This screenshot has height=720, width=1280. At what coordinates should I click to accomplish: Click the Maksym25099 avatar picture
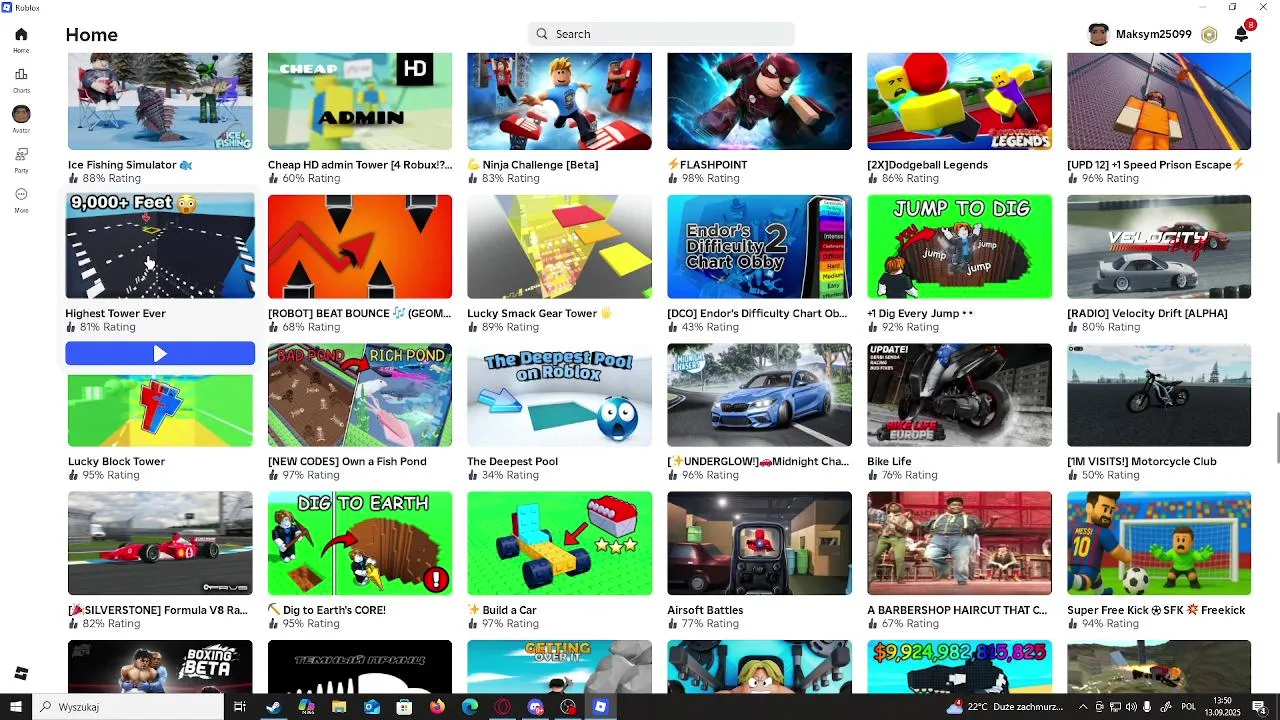pos(1098,34)
